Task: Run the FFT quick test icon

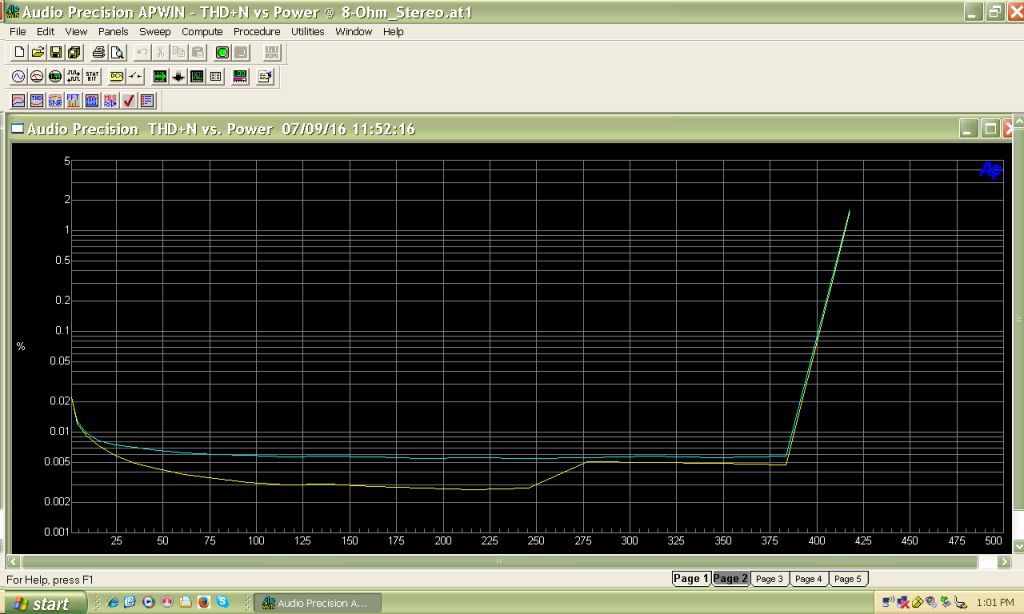Action: point(73,101)
